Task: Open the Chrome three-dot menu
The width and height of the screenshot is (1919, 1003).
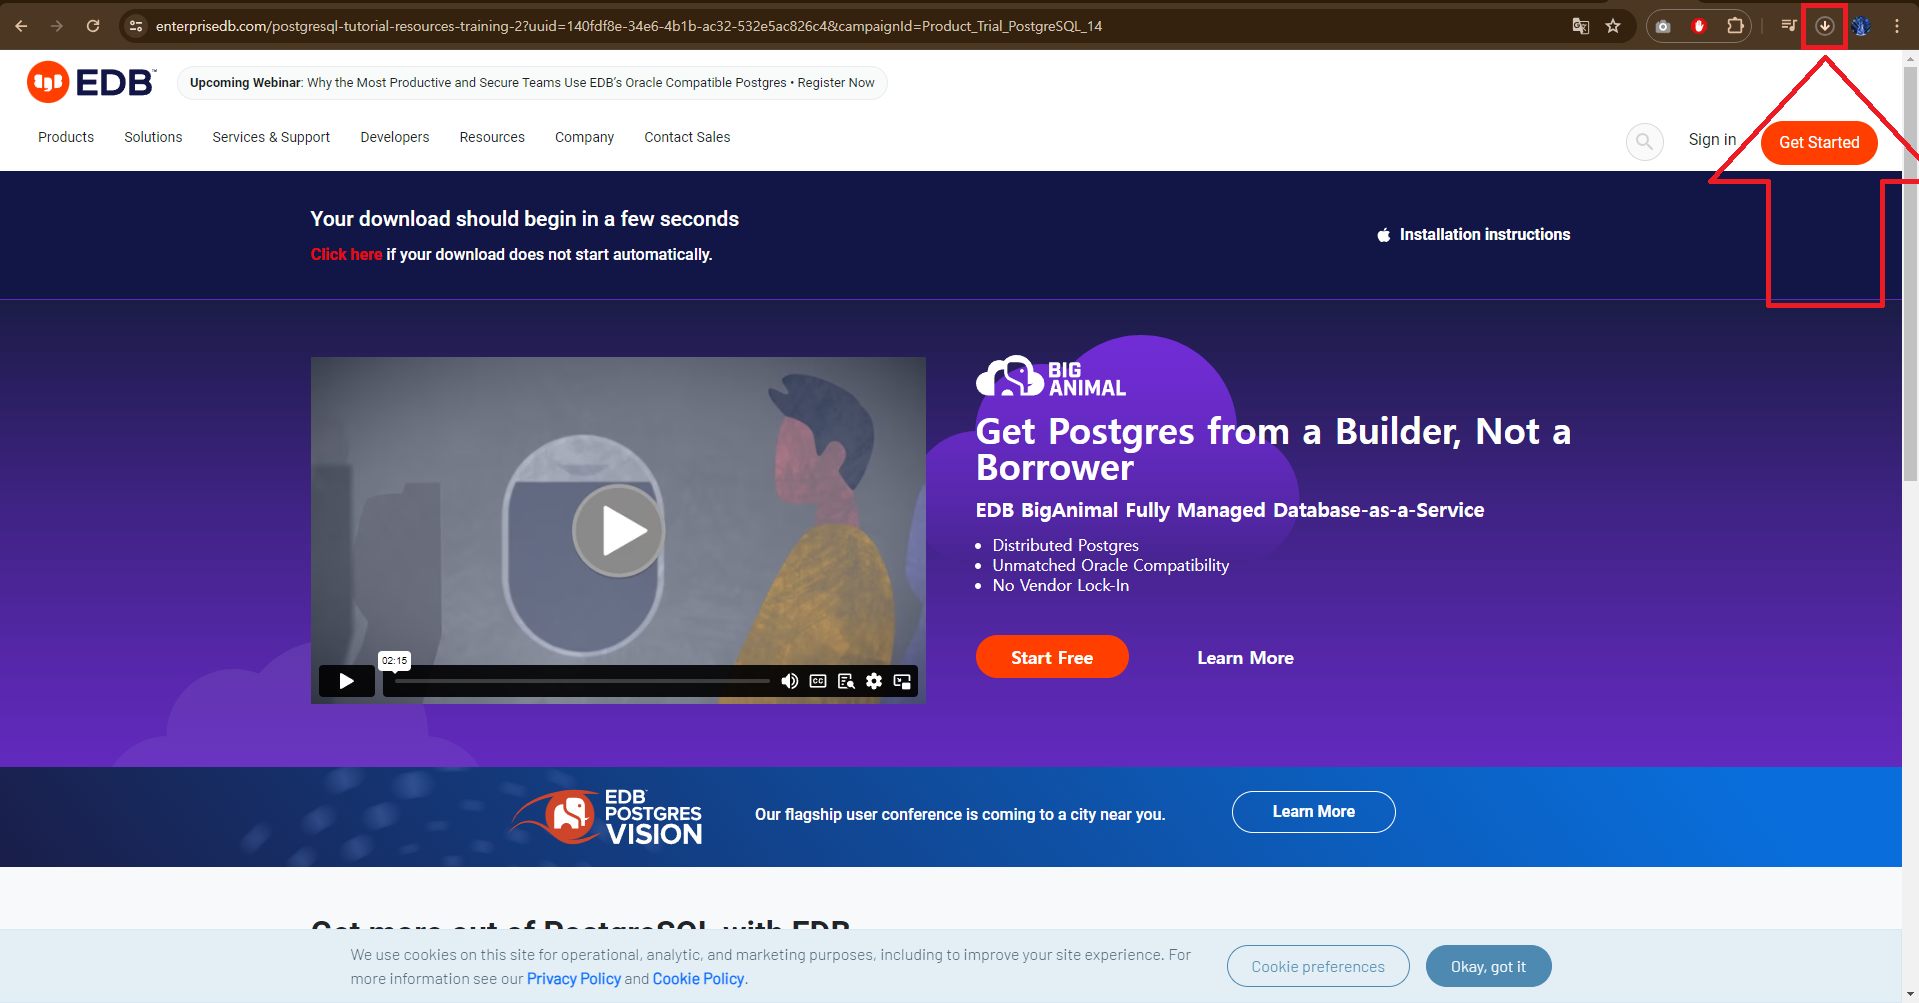Action: click(x=1897, y=26)
